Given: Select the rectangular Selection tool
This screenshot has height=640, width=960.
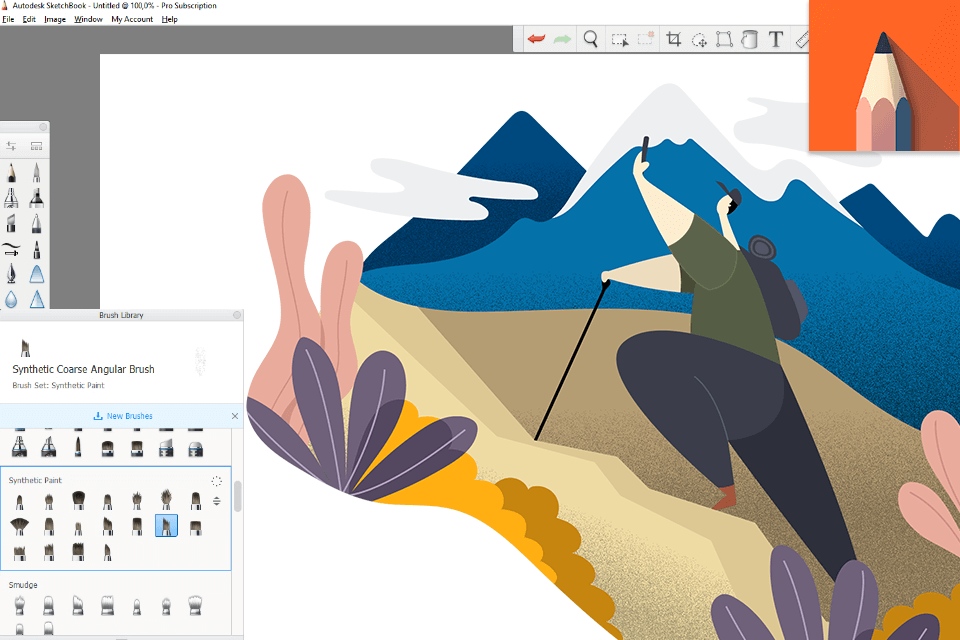Looking at the screenshot, I should 620,40.
